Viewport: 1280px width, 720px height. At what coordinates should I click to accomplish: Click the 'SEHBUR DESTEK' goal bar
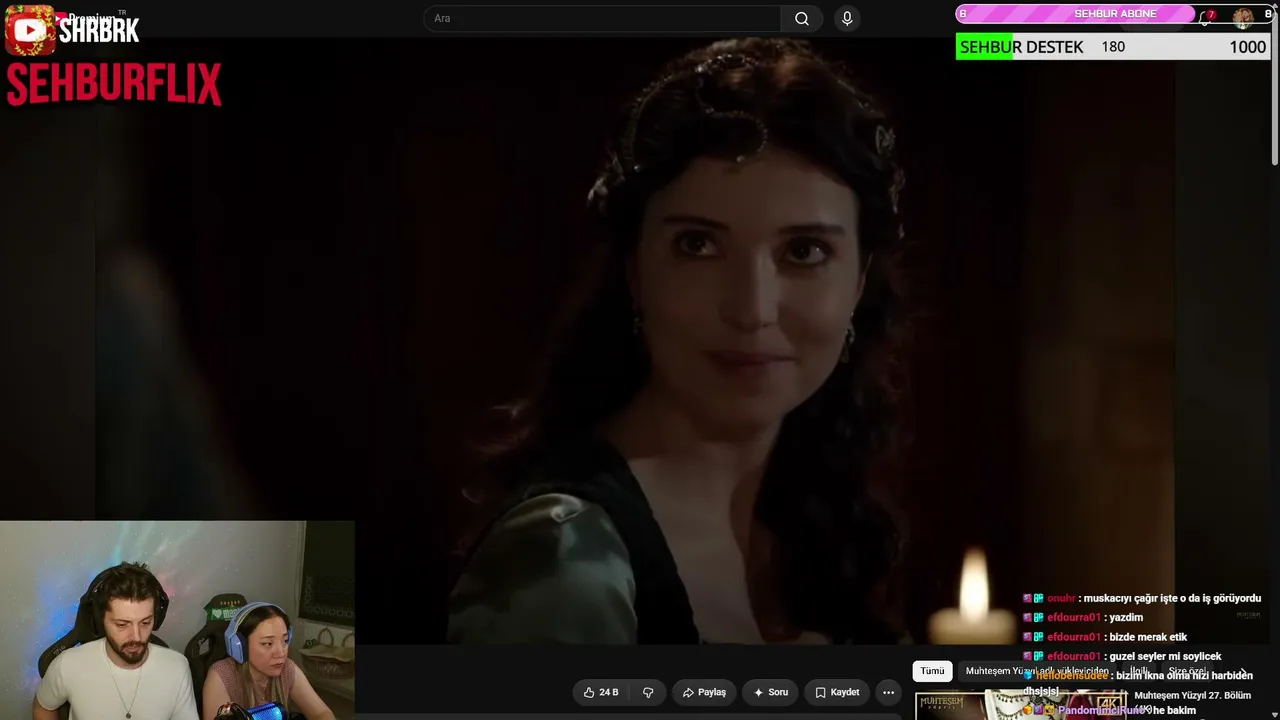1115,47
